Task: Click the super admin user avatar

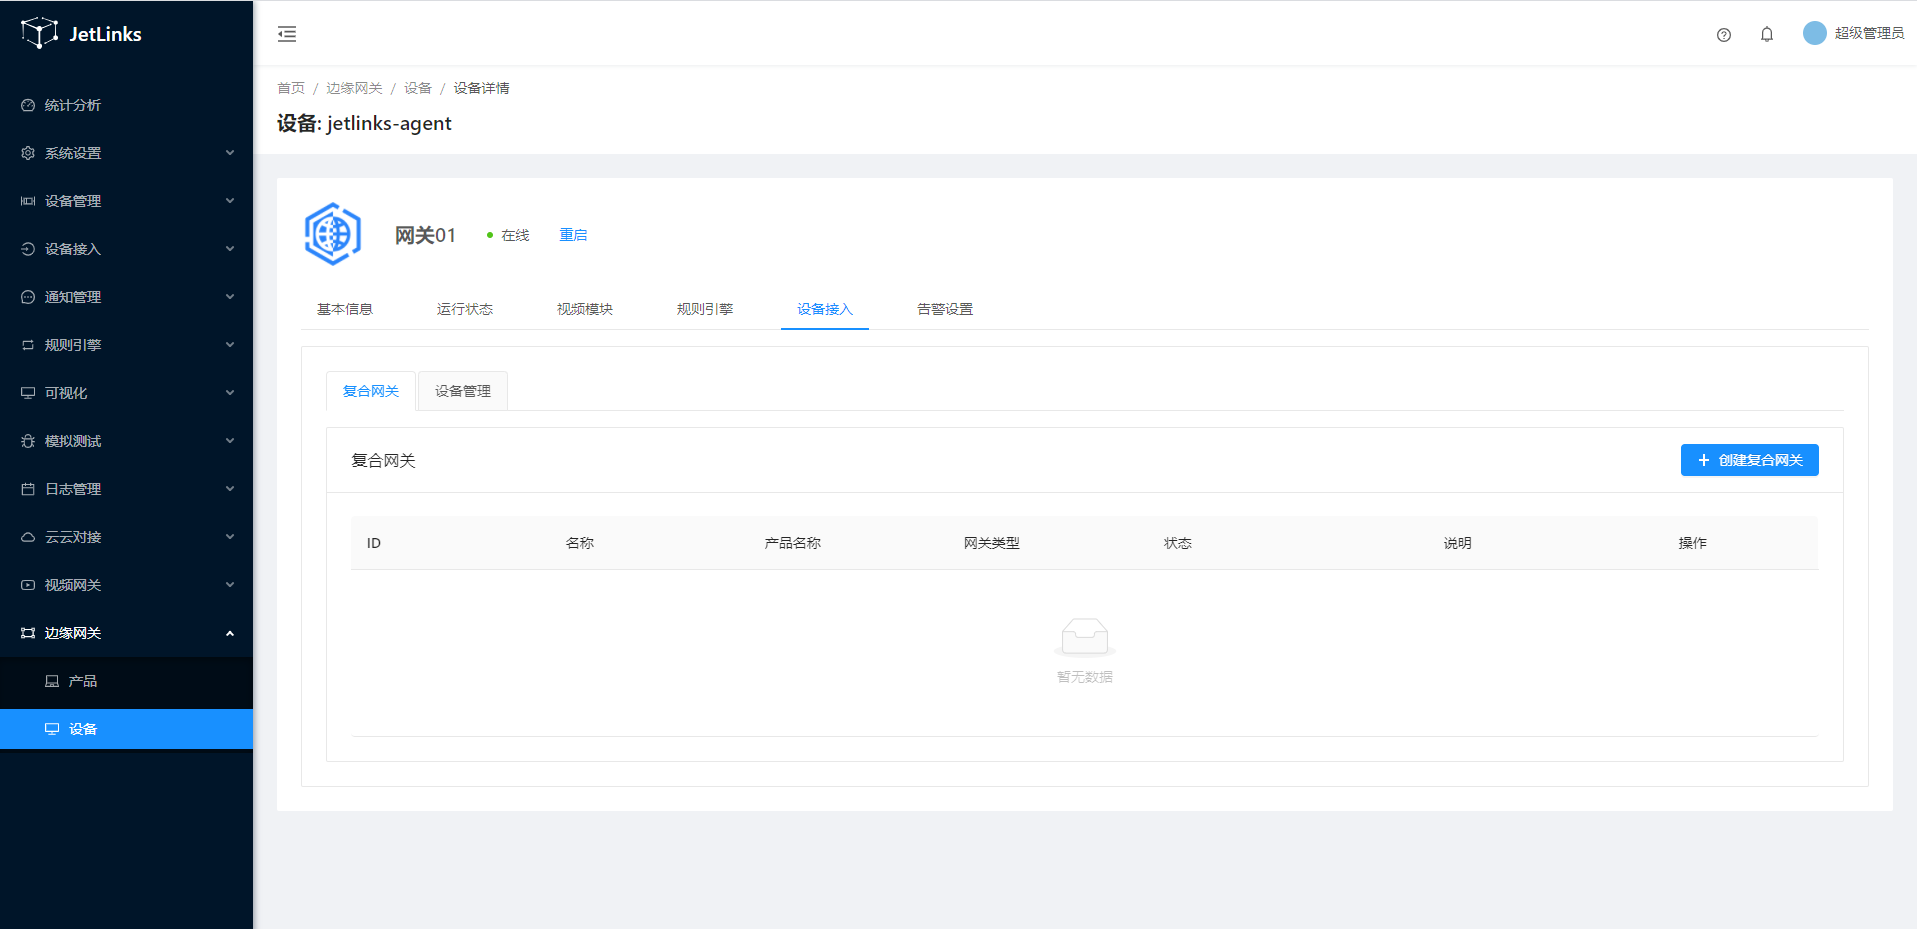Action: [1814, 33]
